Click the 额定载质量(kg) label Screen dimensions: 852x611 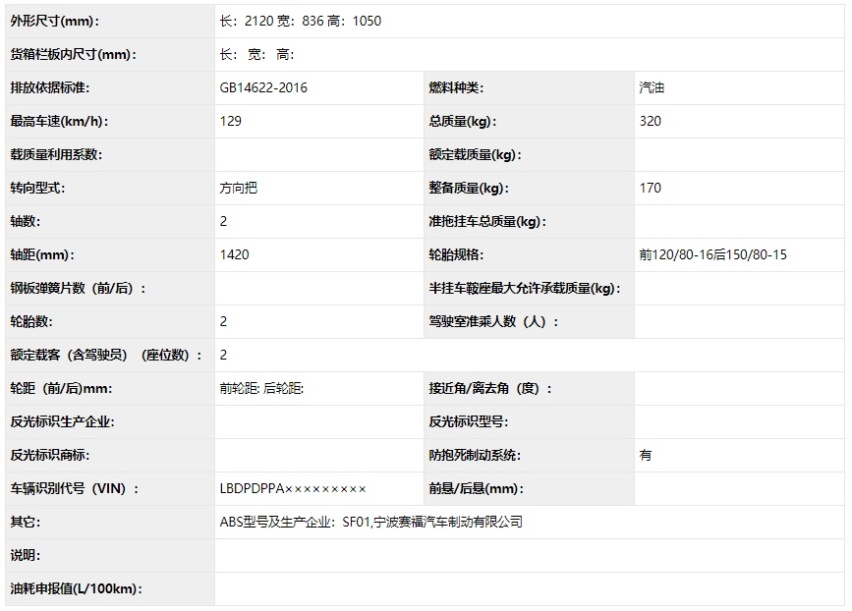[475, 154]
